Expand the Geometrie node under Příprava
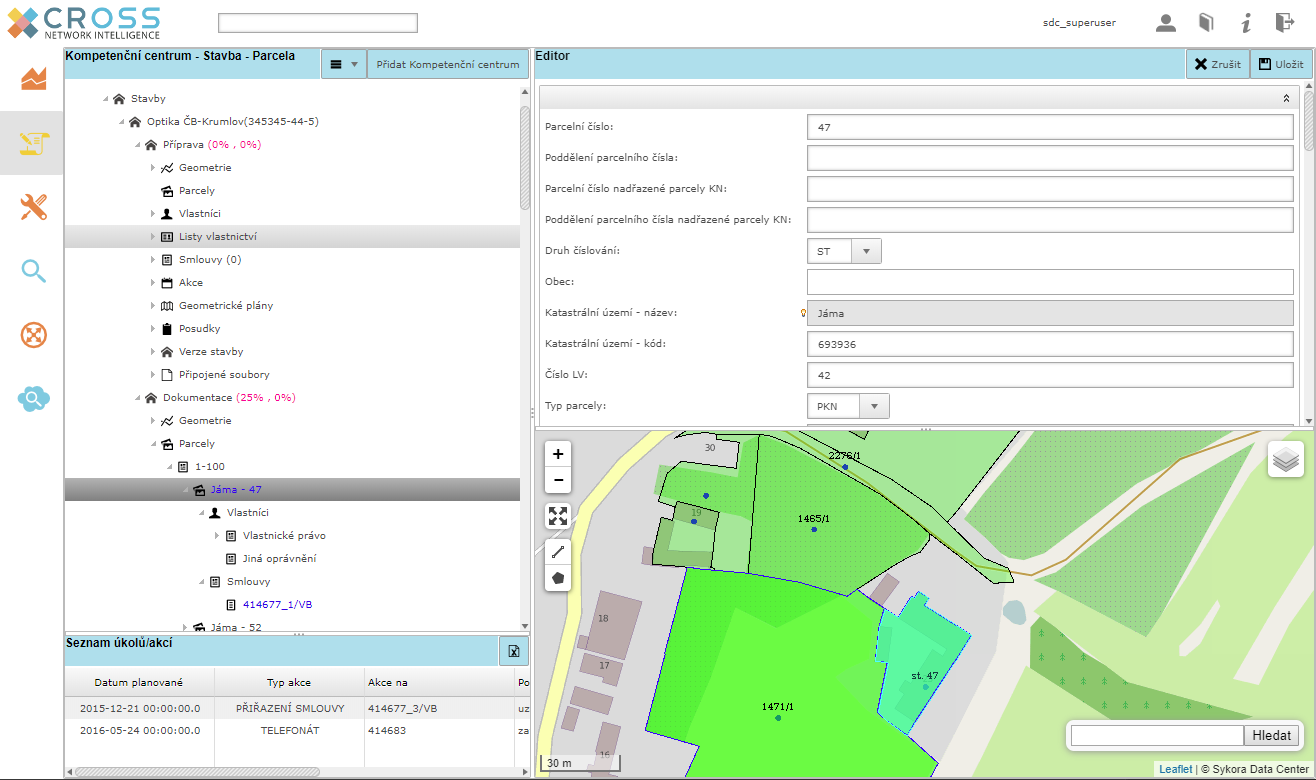This screenshot has width=1316, height=780. tap(153, 168)
